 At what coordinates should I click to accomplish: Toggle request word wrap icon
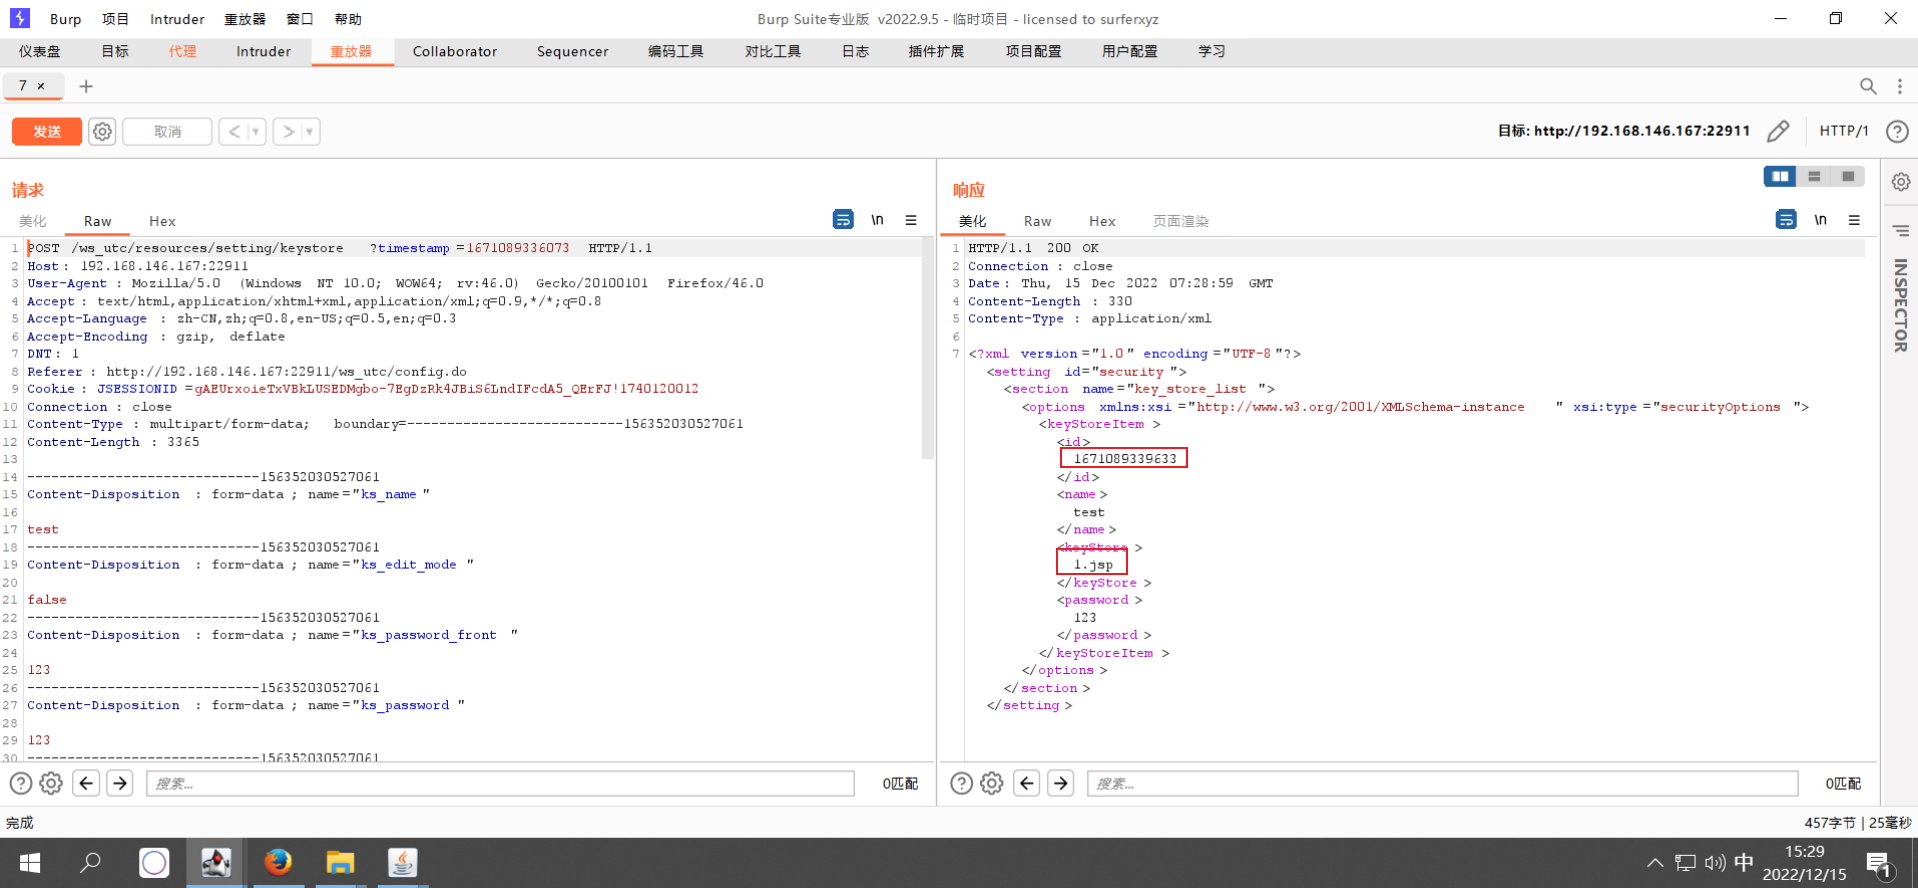pyautogui.click(x=843, y=219)
